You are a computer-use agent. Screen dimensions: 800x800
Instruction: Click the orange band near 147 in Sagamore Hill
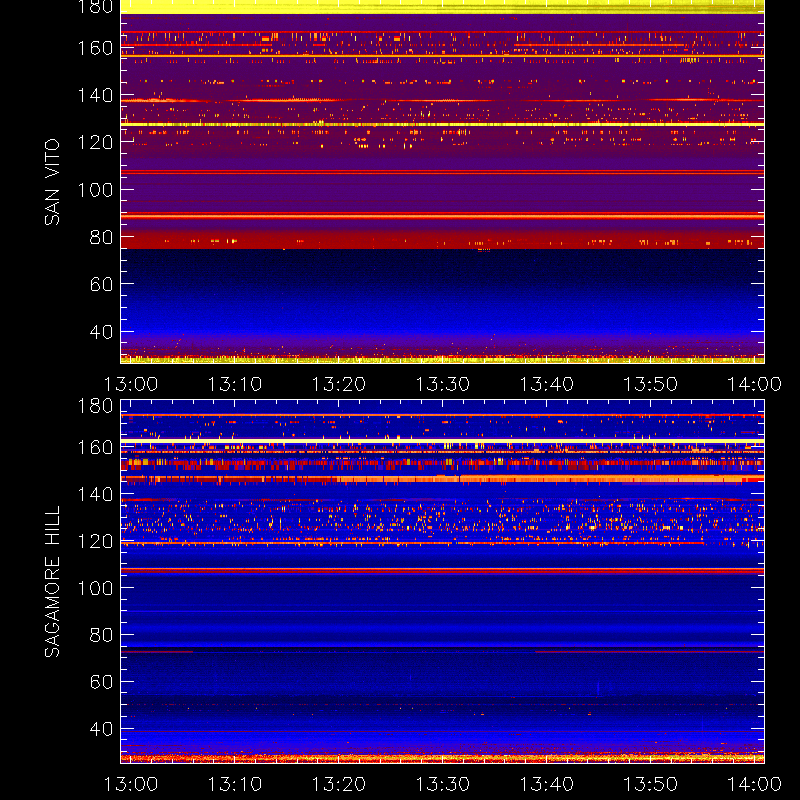442,479
